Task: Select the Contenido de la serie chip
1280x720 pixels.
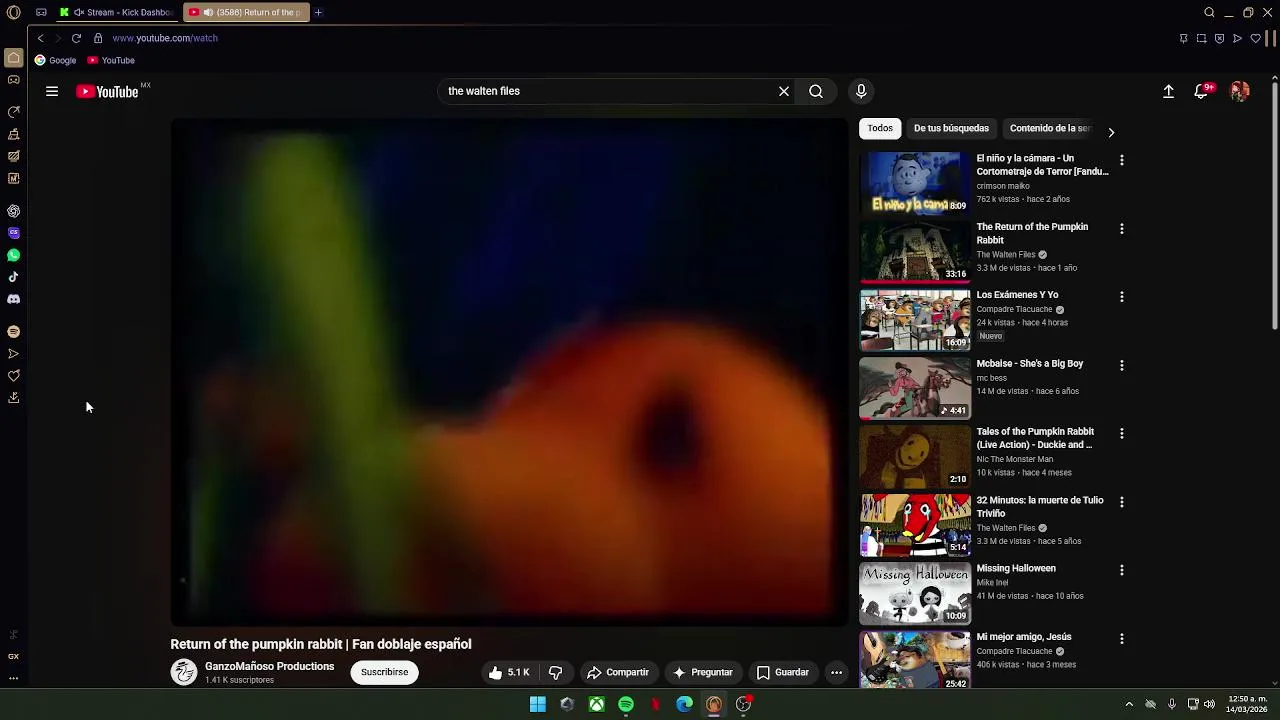Action: pyautogui.click(x=1049, y=128)
